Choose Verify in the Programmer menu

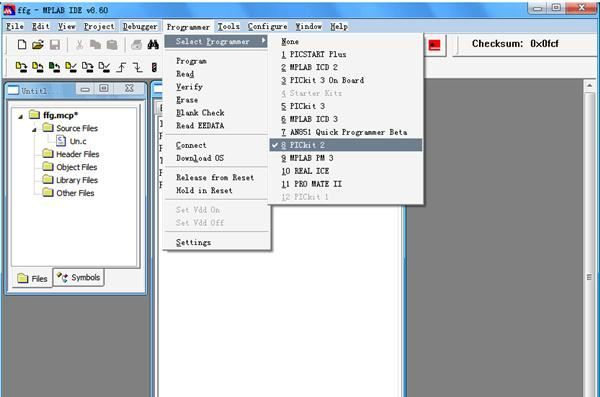pos(216,87)
